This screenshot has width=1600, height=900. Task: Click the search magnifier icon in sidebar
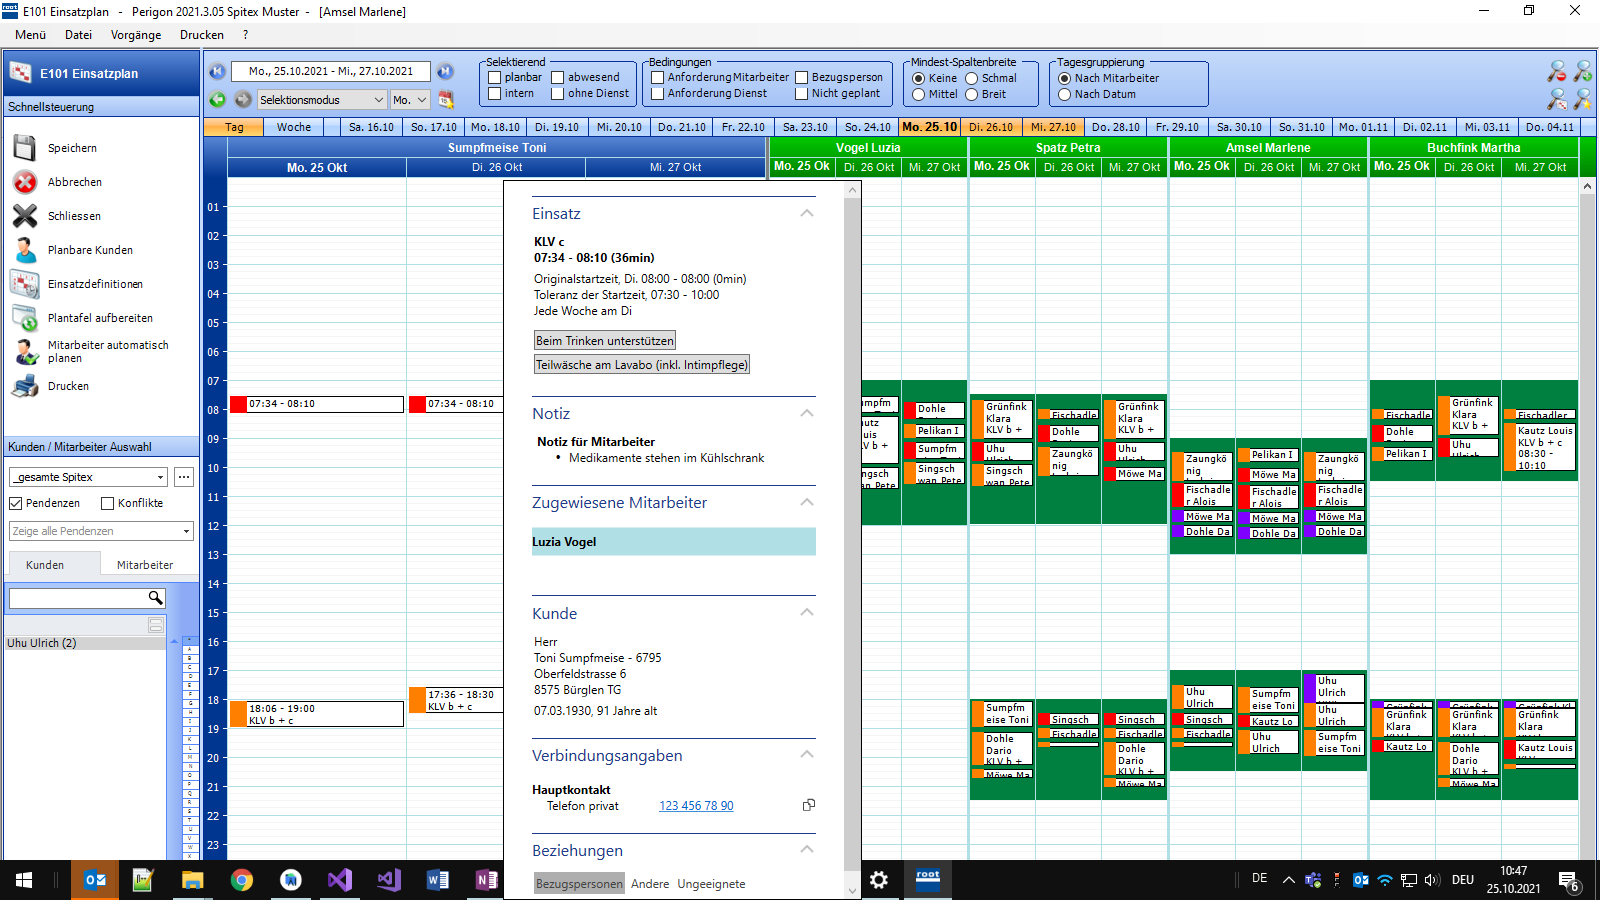[155, 598]
